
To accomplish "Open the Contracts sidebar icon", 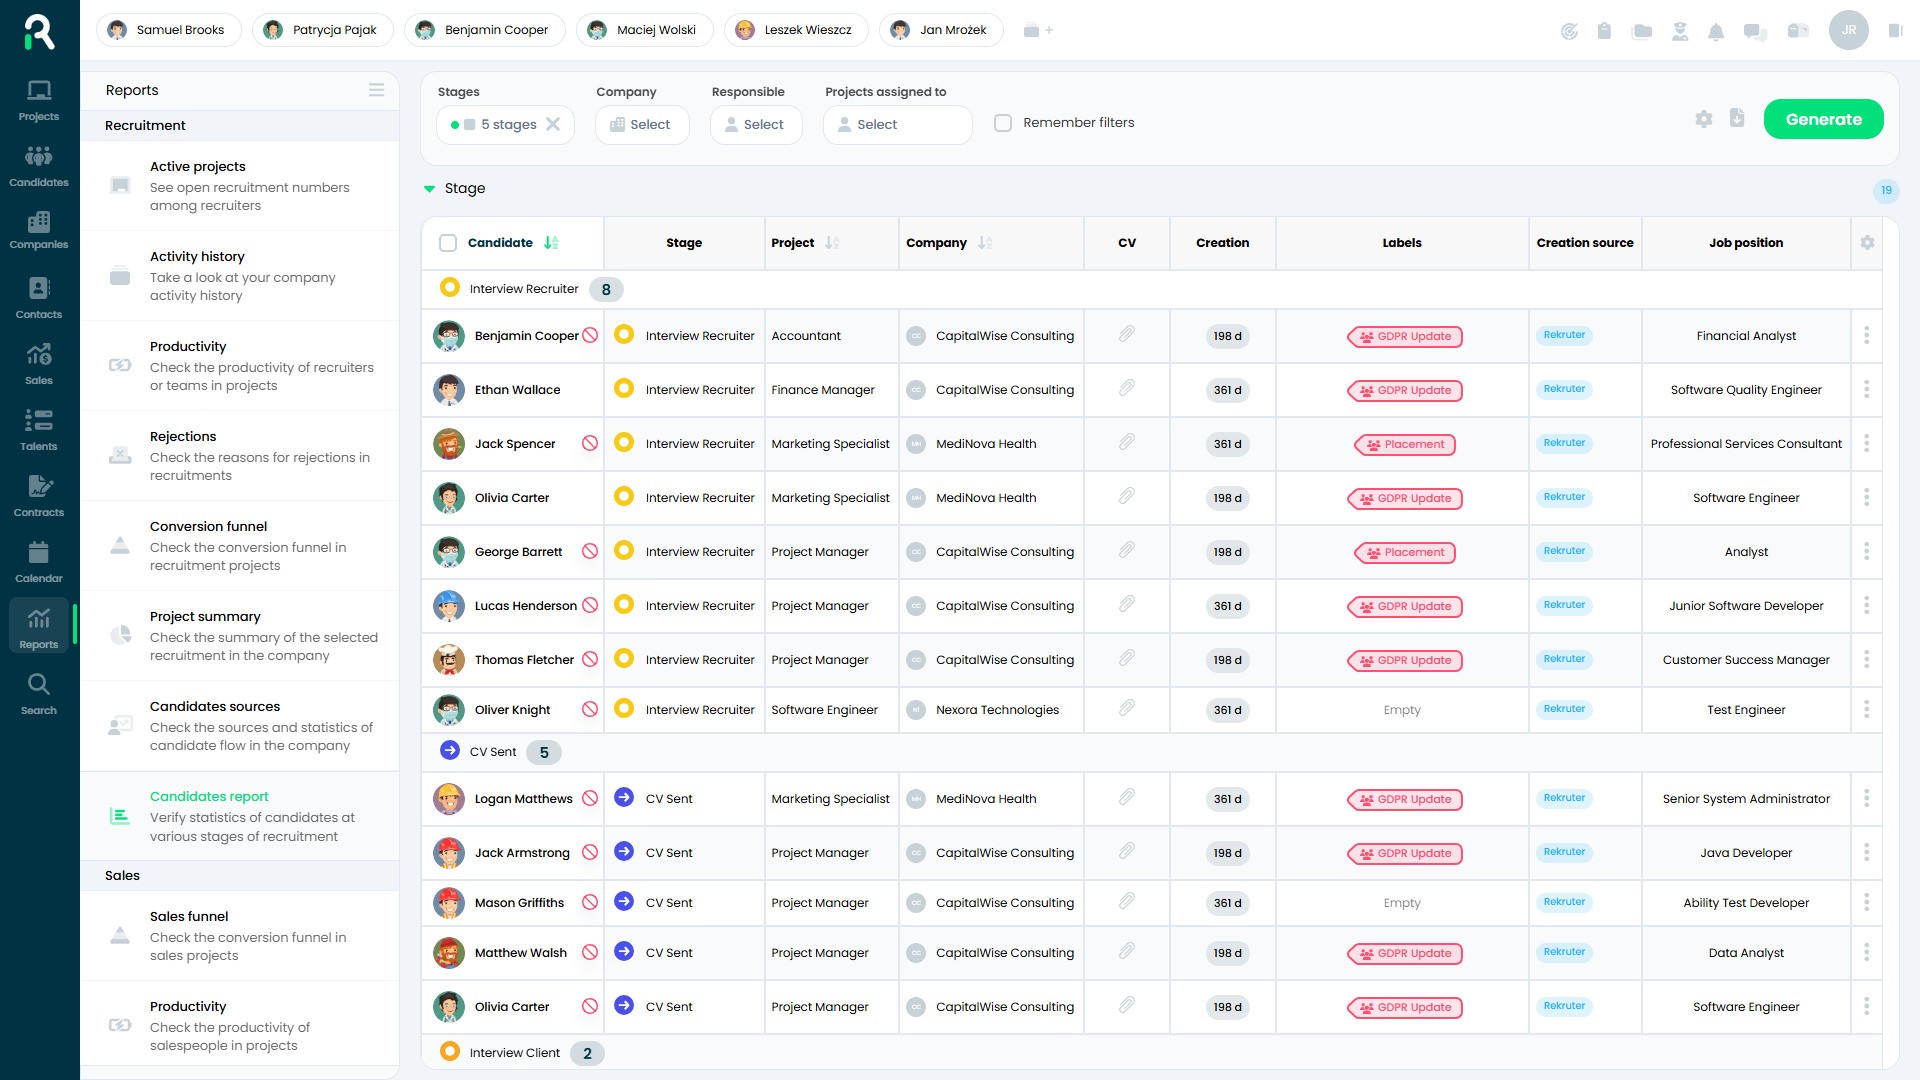I will 39,495.
